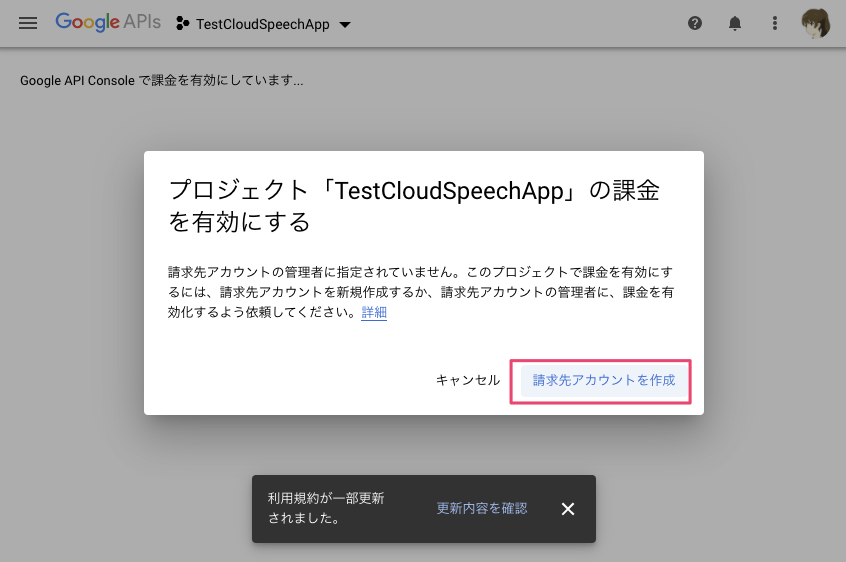The height and width of the screenshot is (562, 846).
Task: Open the three-dot more options menu
Action: pos(775,23)
